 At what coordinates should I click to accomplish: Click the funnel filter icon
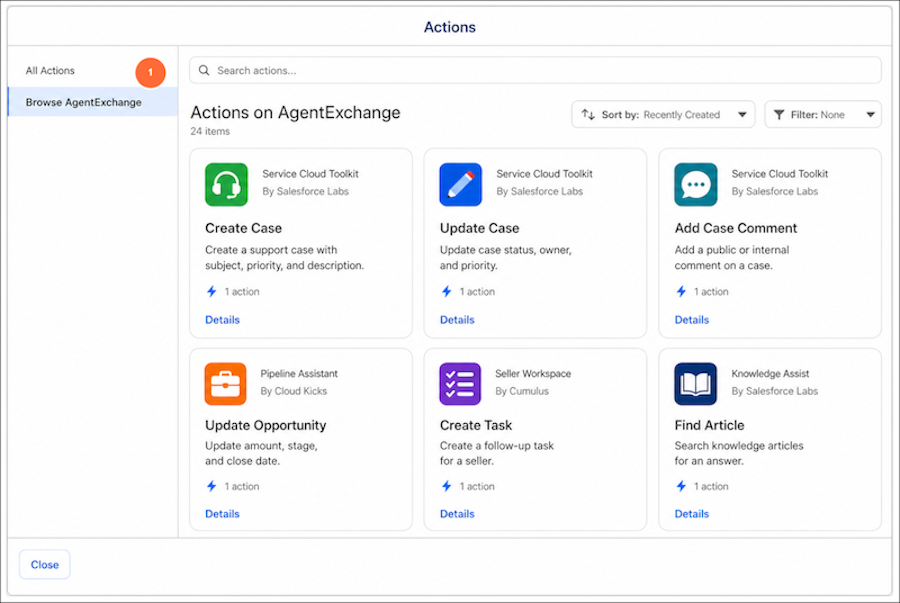tap(779, 115)
